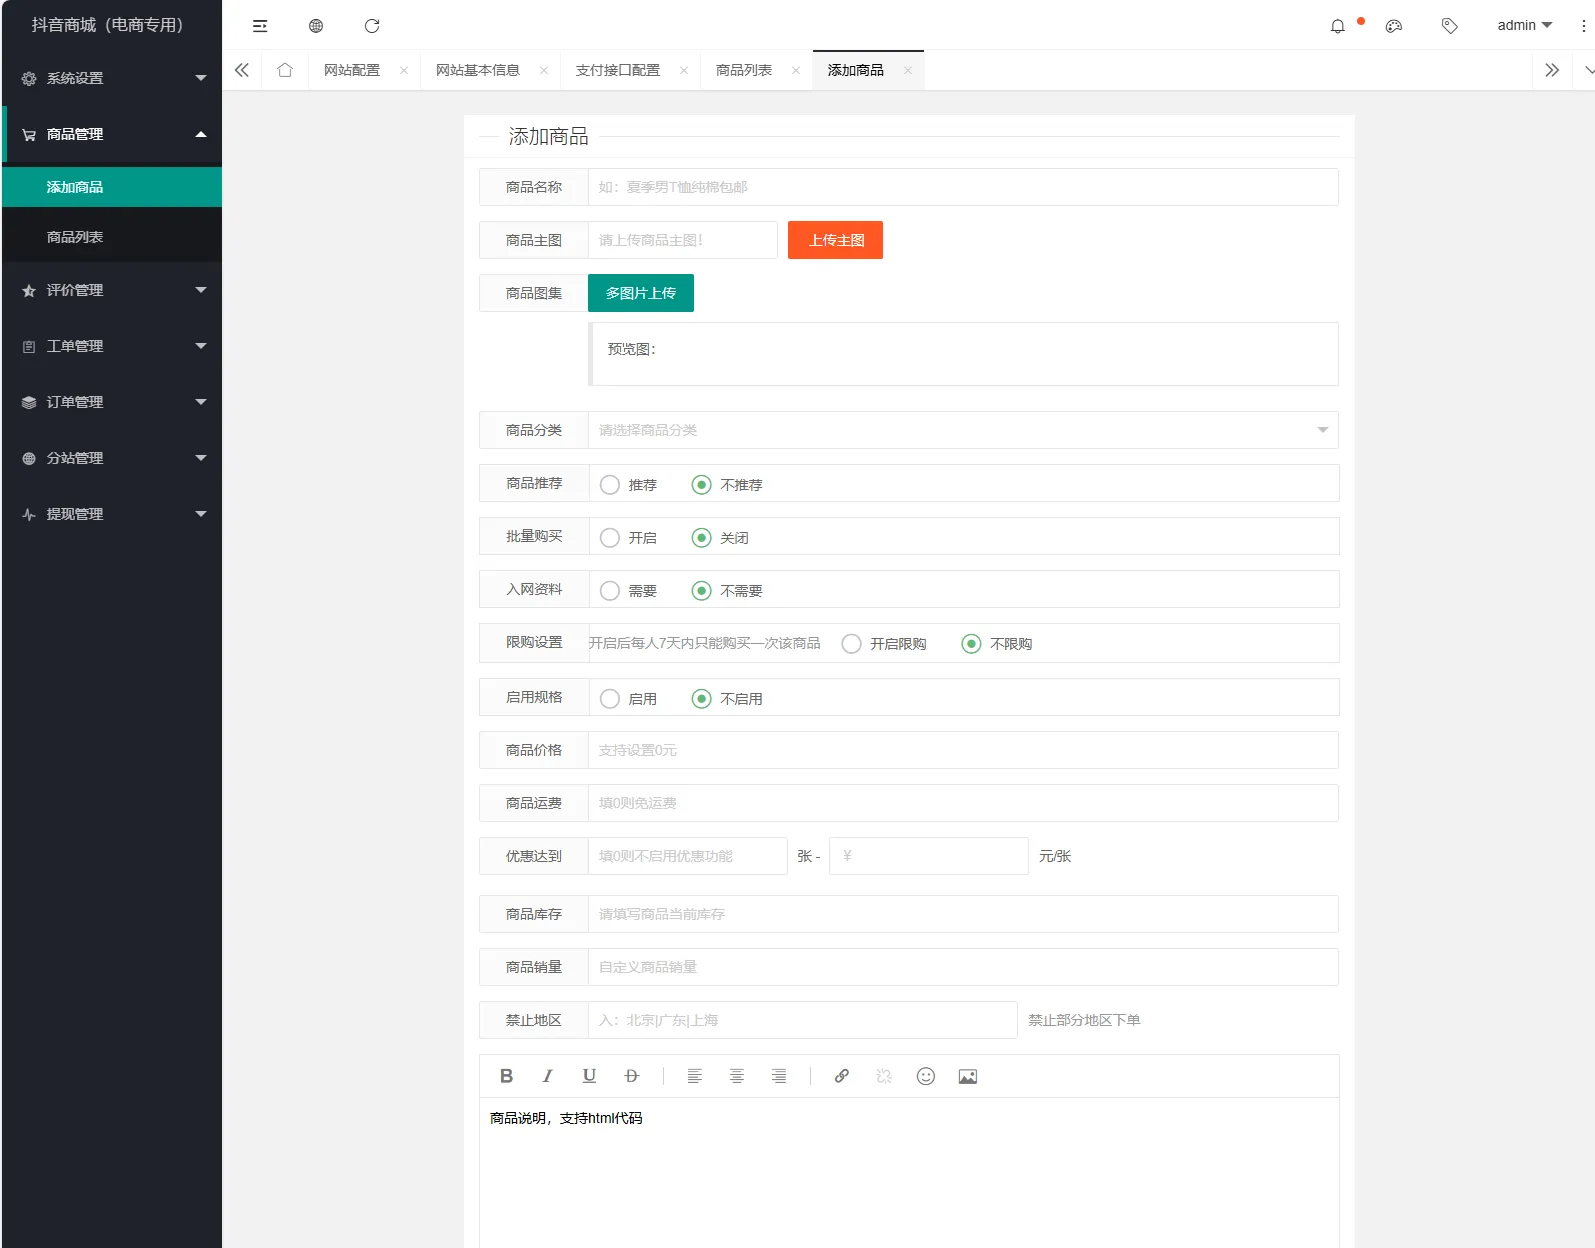Click the 多图片上传 button

point(640,293)
